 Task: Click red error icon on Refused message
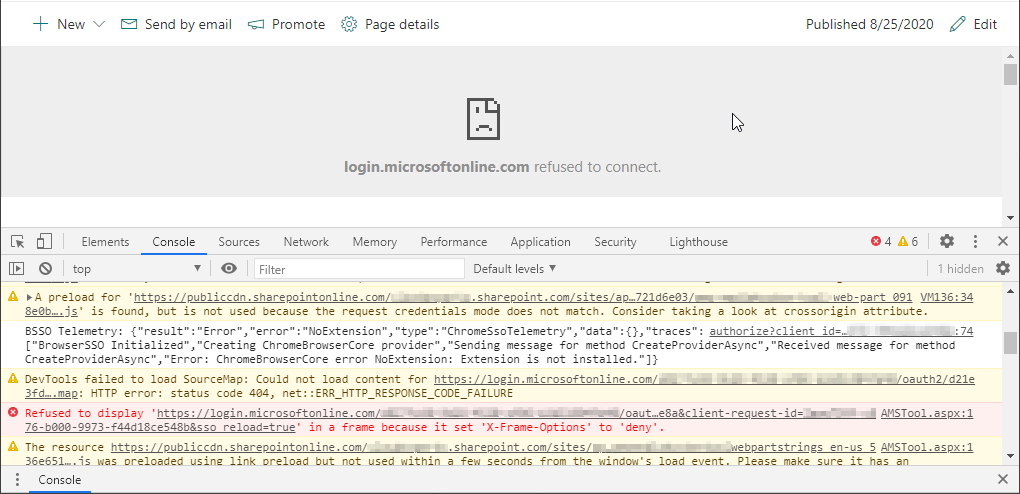(12, 413)
